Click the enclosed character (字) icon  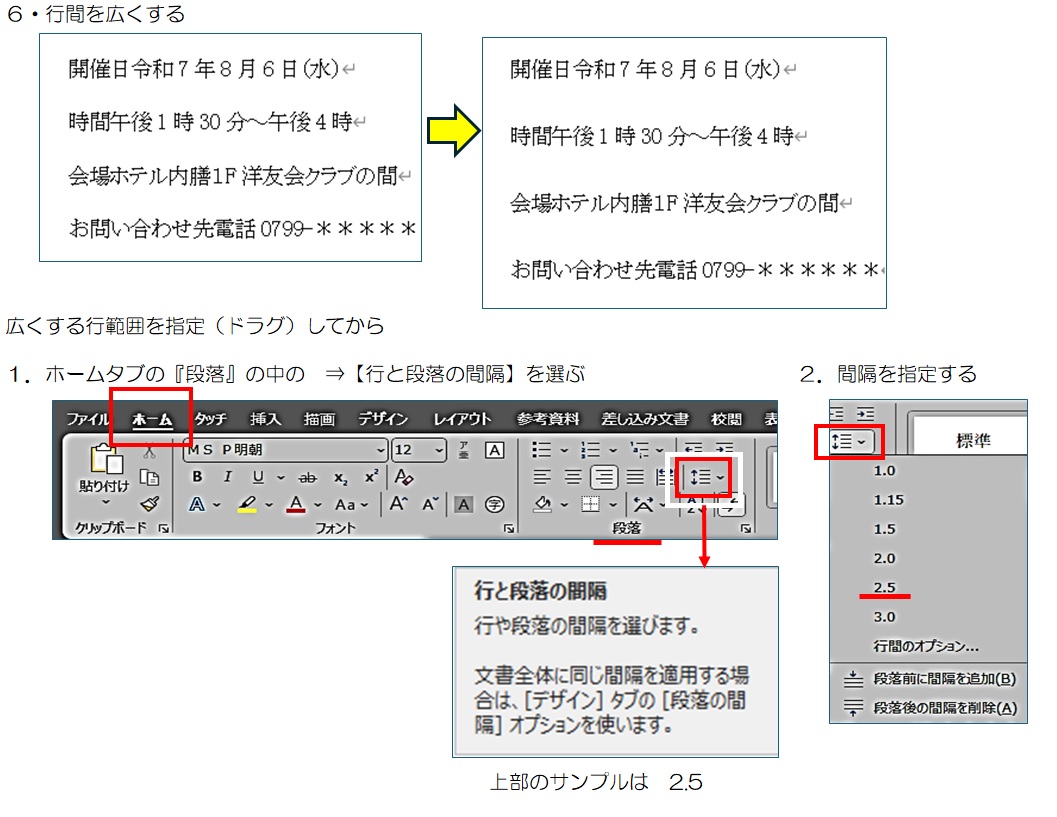[x=494, y=505]
